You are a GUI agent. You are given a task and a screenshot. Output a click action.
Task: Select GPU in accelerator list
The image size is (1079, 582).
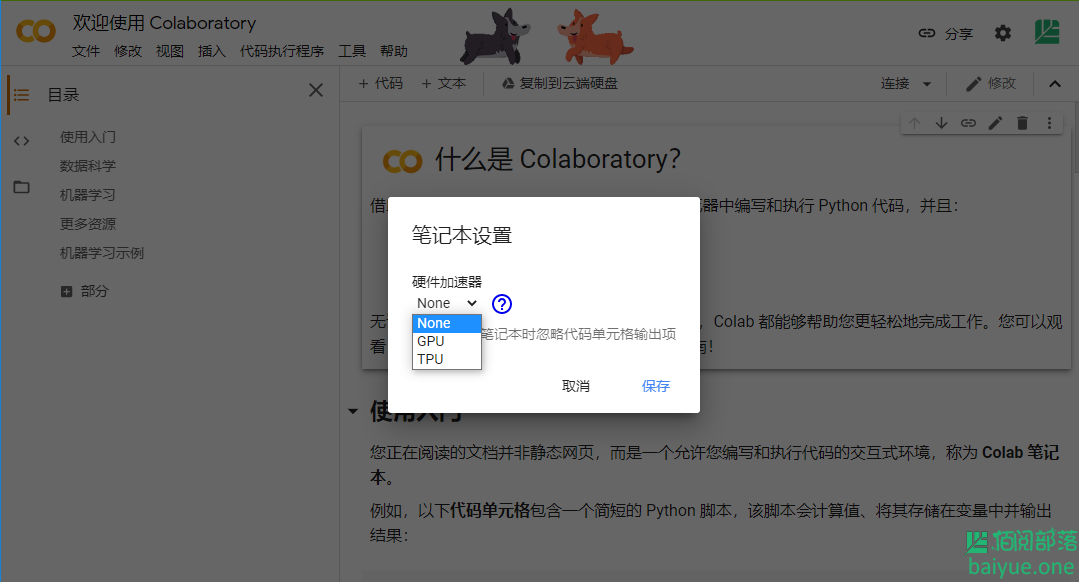click(x=447, y=341)
